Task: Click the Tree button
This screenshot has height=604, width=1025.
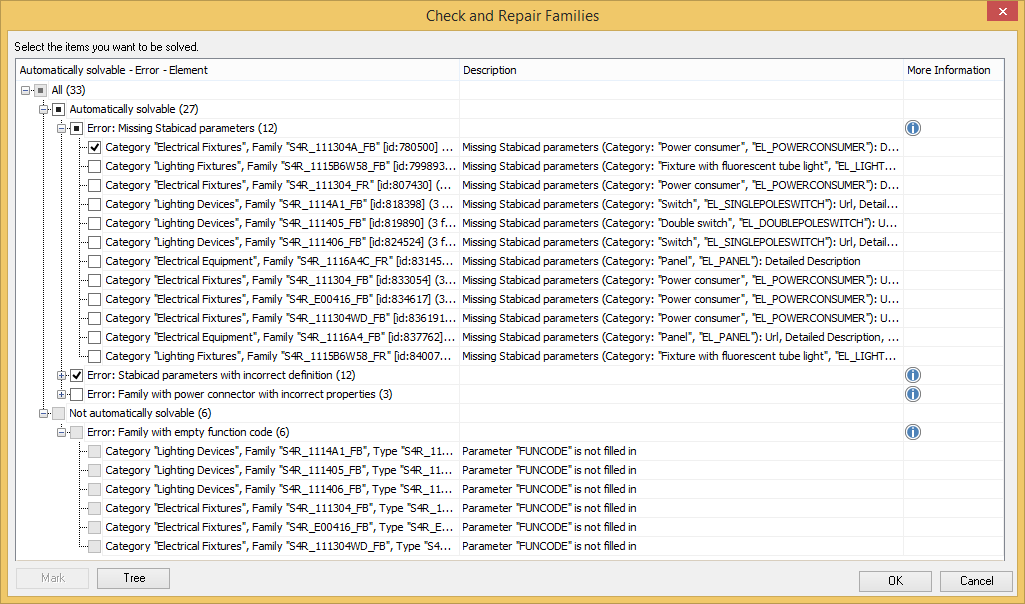Action: (x=133, y=578)
